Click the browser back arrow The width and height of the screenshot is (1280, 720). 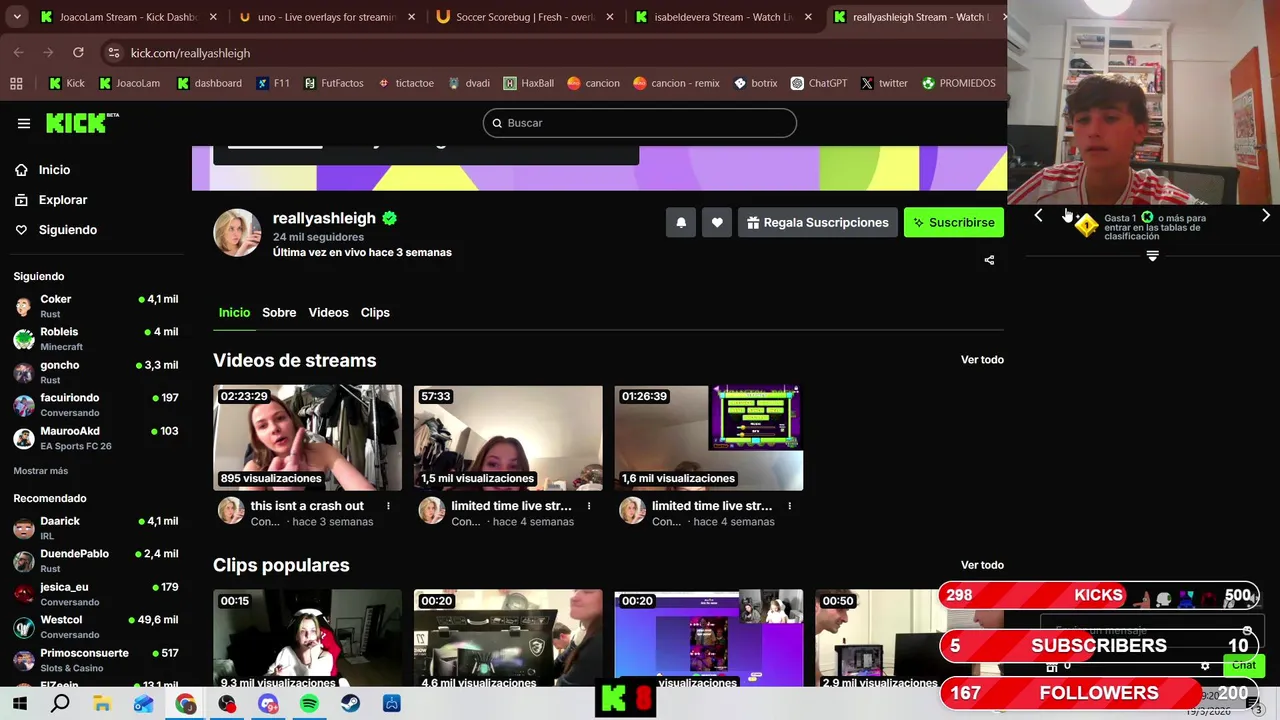19,52
